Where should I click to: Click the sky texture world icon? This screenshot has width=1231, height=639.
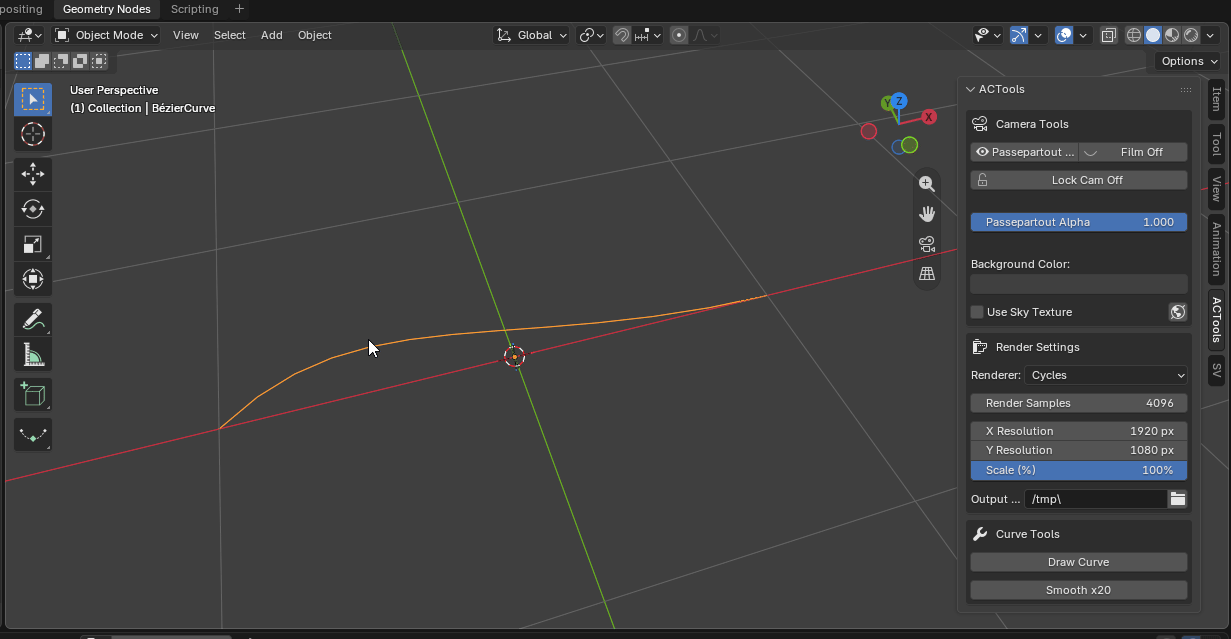(x=1178, y=312)
